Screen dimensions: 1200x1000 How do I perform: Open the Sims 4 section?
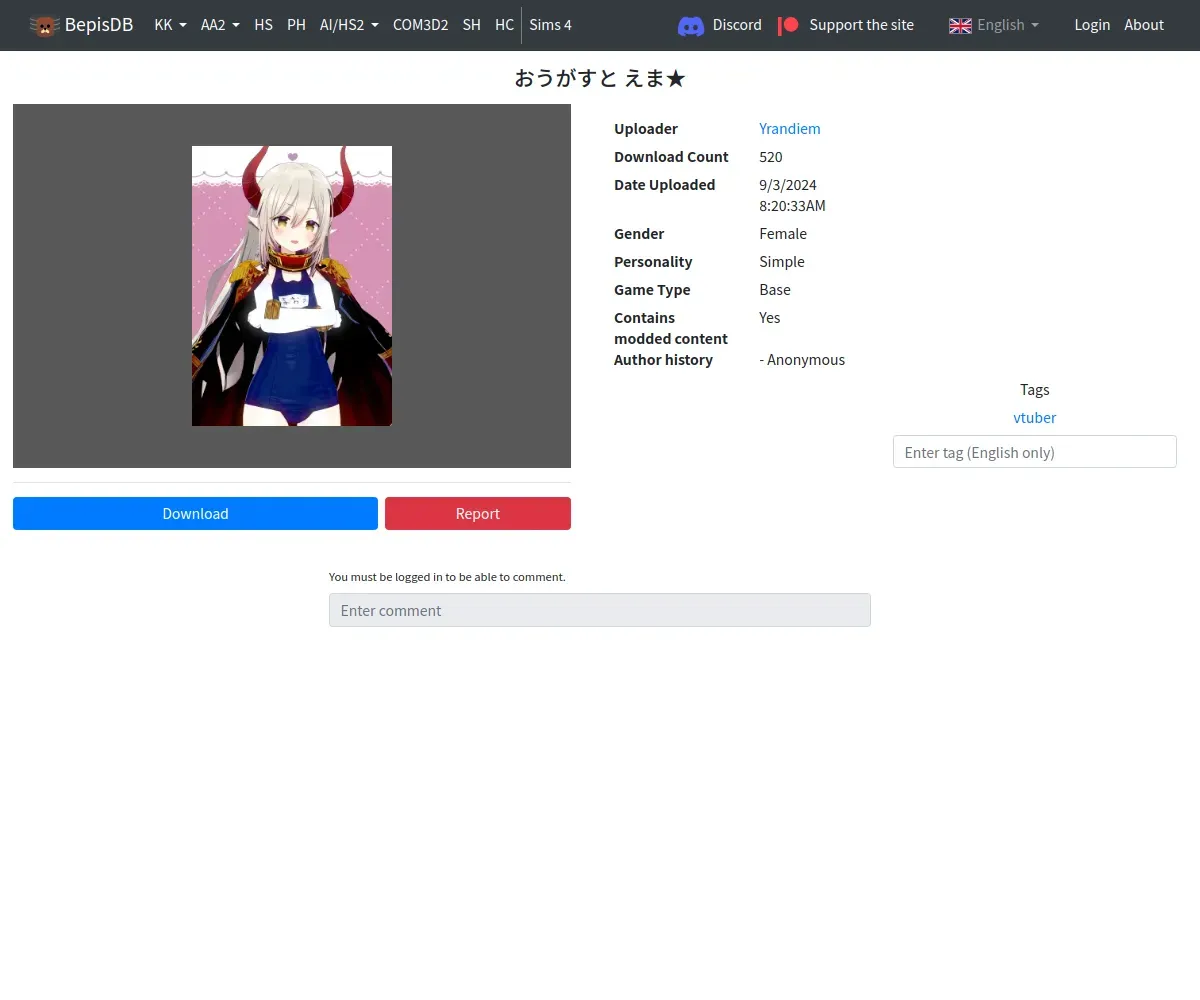click(x=551, y=25)
